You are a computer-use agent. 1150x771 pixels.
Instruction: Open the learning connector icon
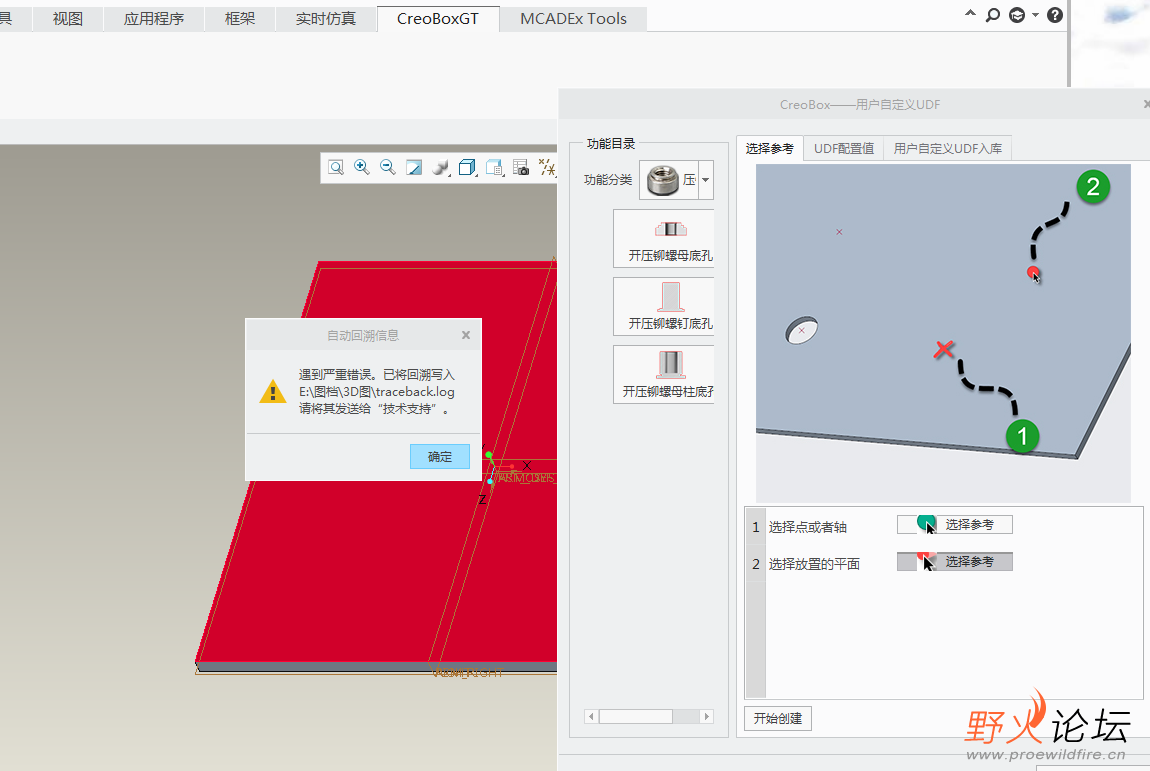[1017, 15]
